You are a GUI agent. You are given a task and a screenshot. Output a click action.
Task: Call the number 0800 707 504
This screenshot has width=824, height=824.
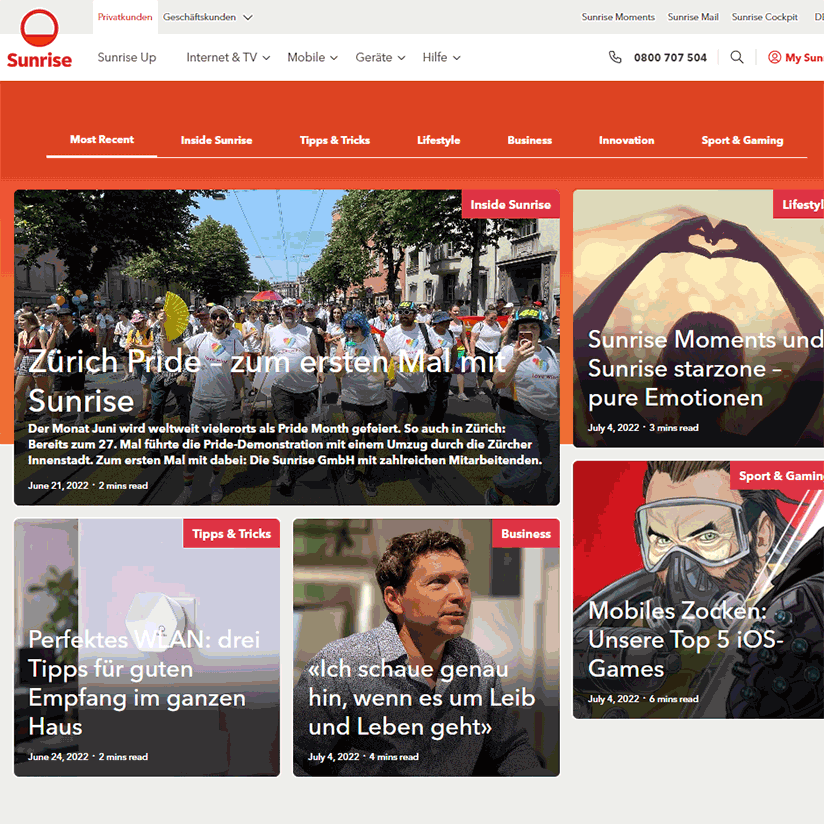coord(670,57)
